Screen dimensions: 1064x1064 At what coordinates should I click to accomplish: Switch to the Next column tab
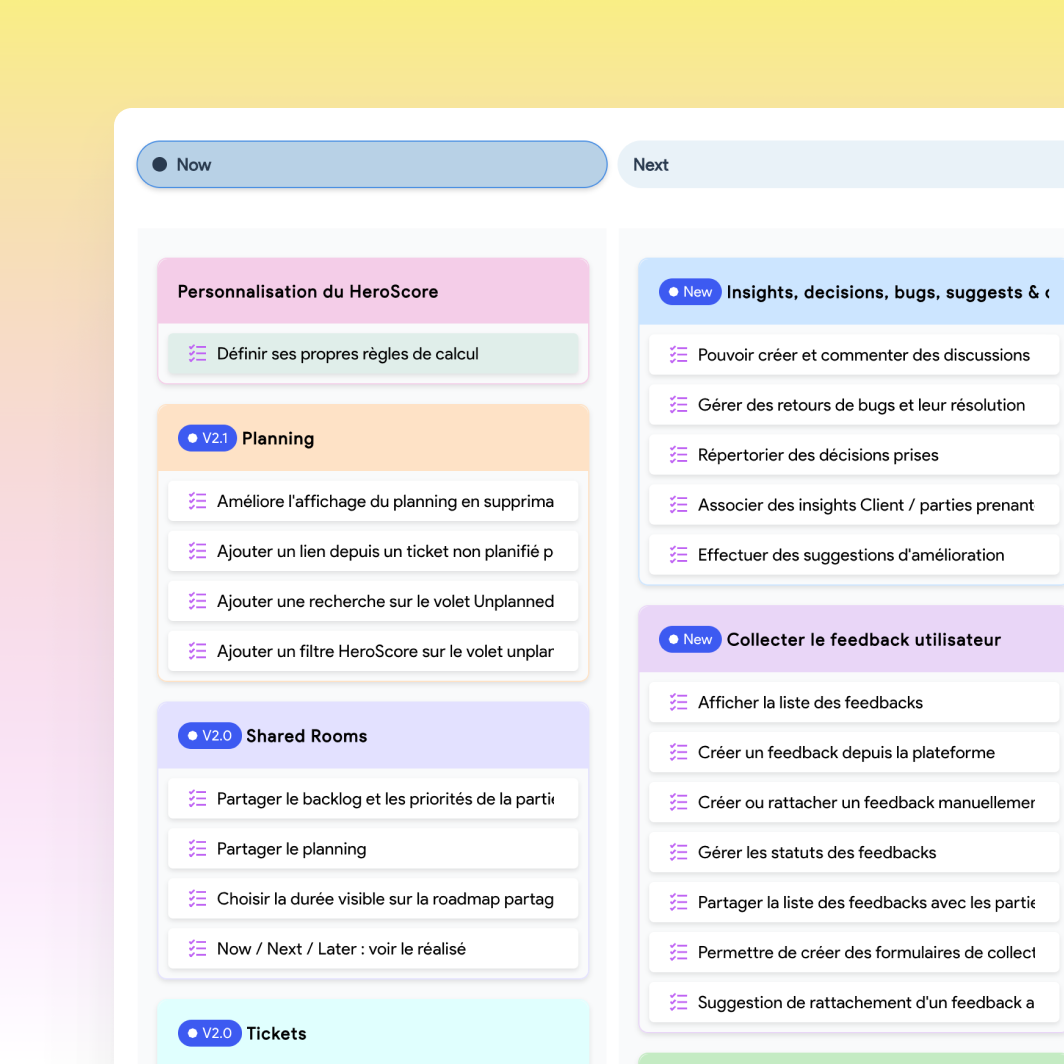pos(840,165)
